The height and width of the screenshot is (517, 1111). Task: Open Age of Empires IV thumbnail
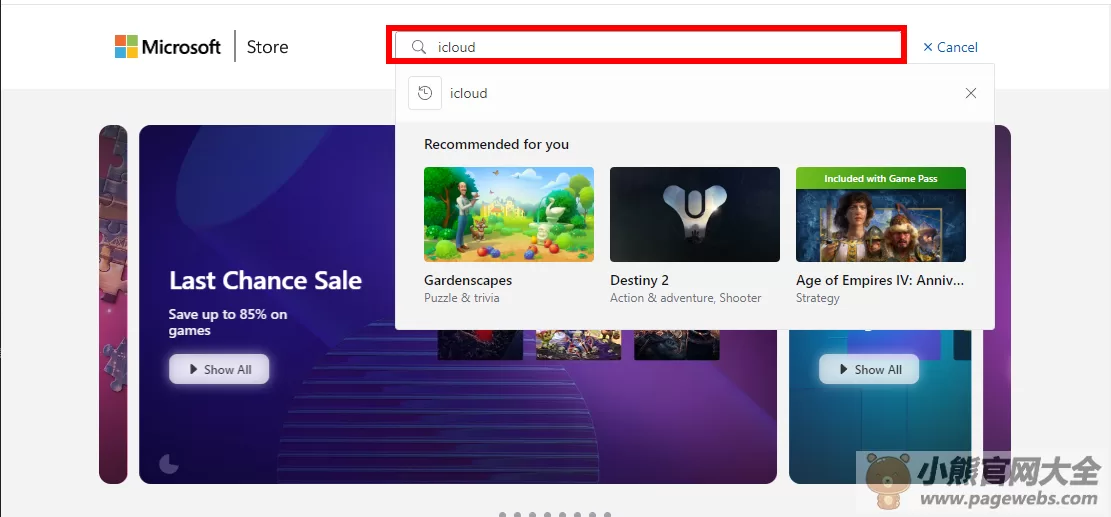pos(881,215)
